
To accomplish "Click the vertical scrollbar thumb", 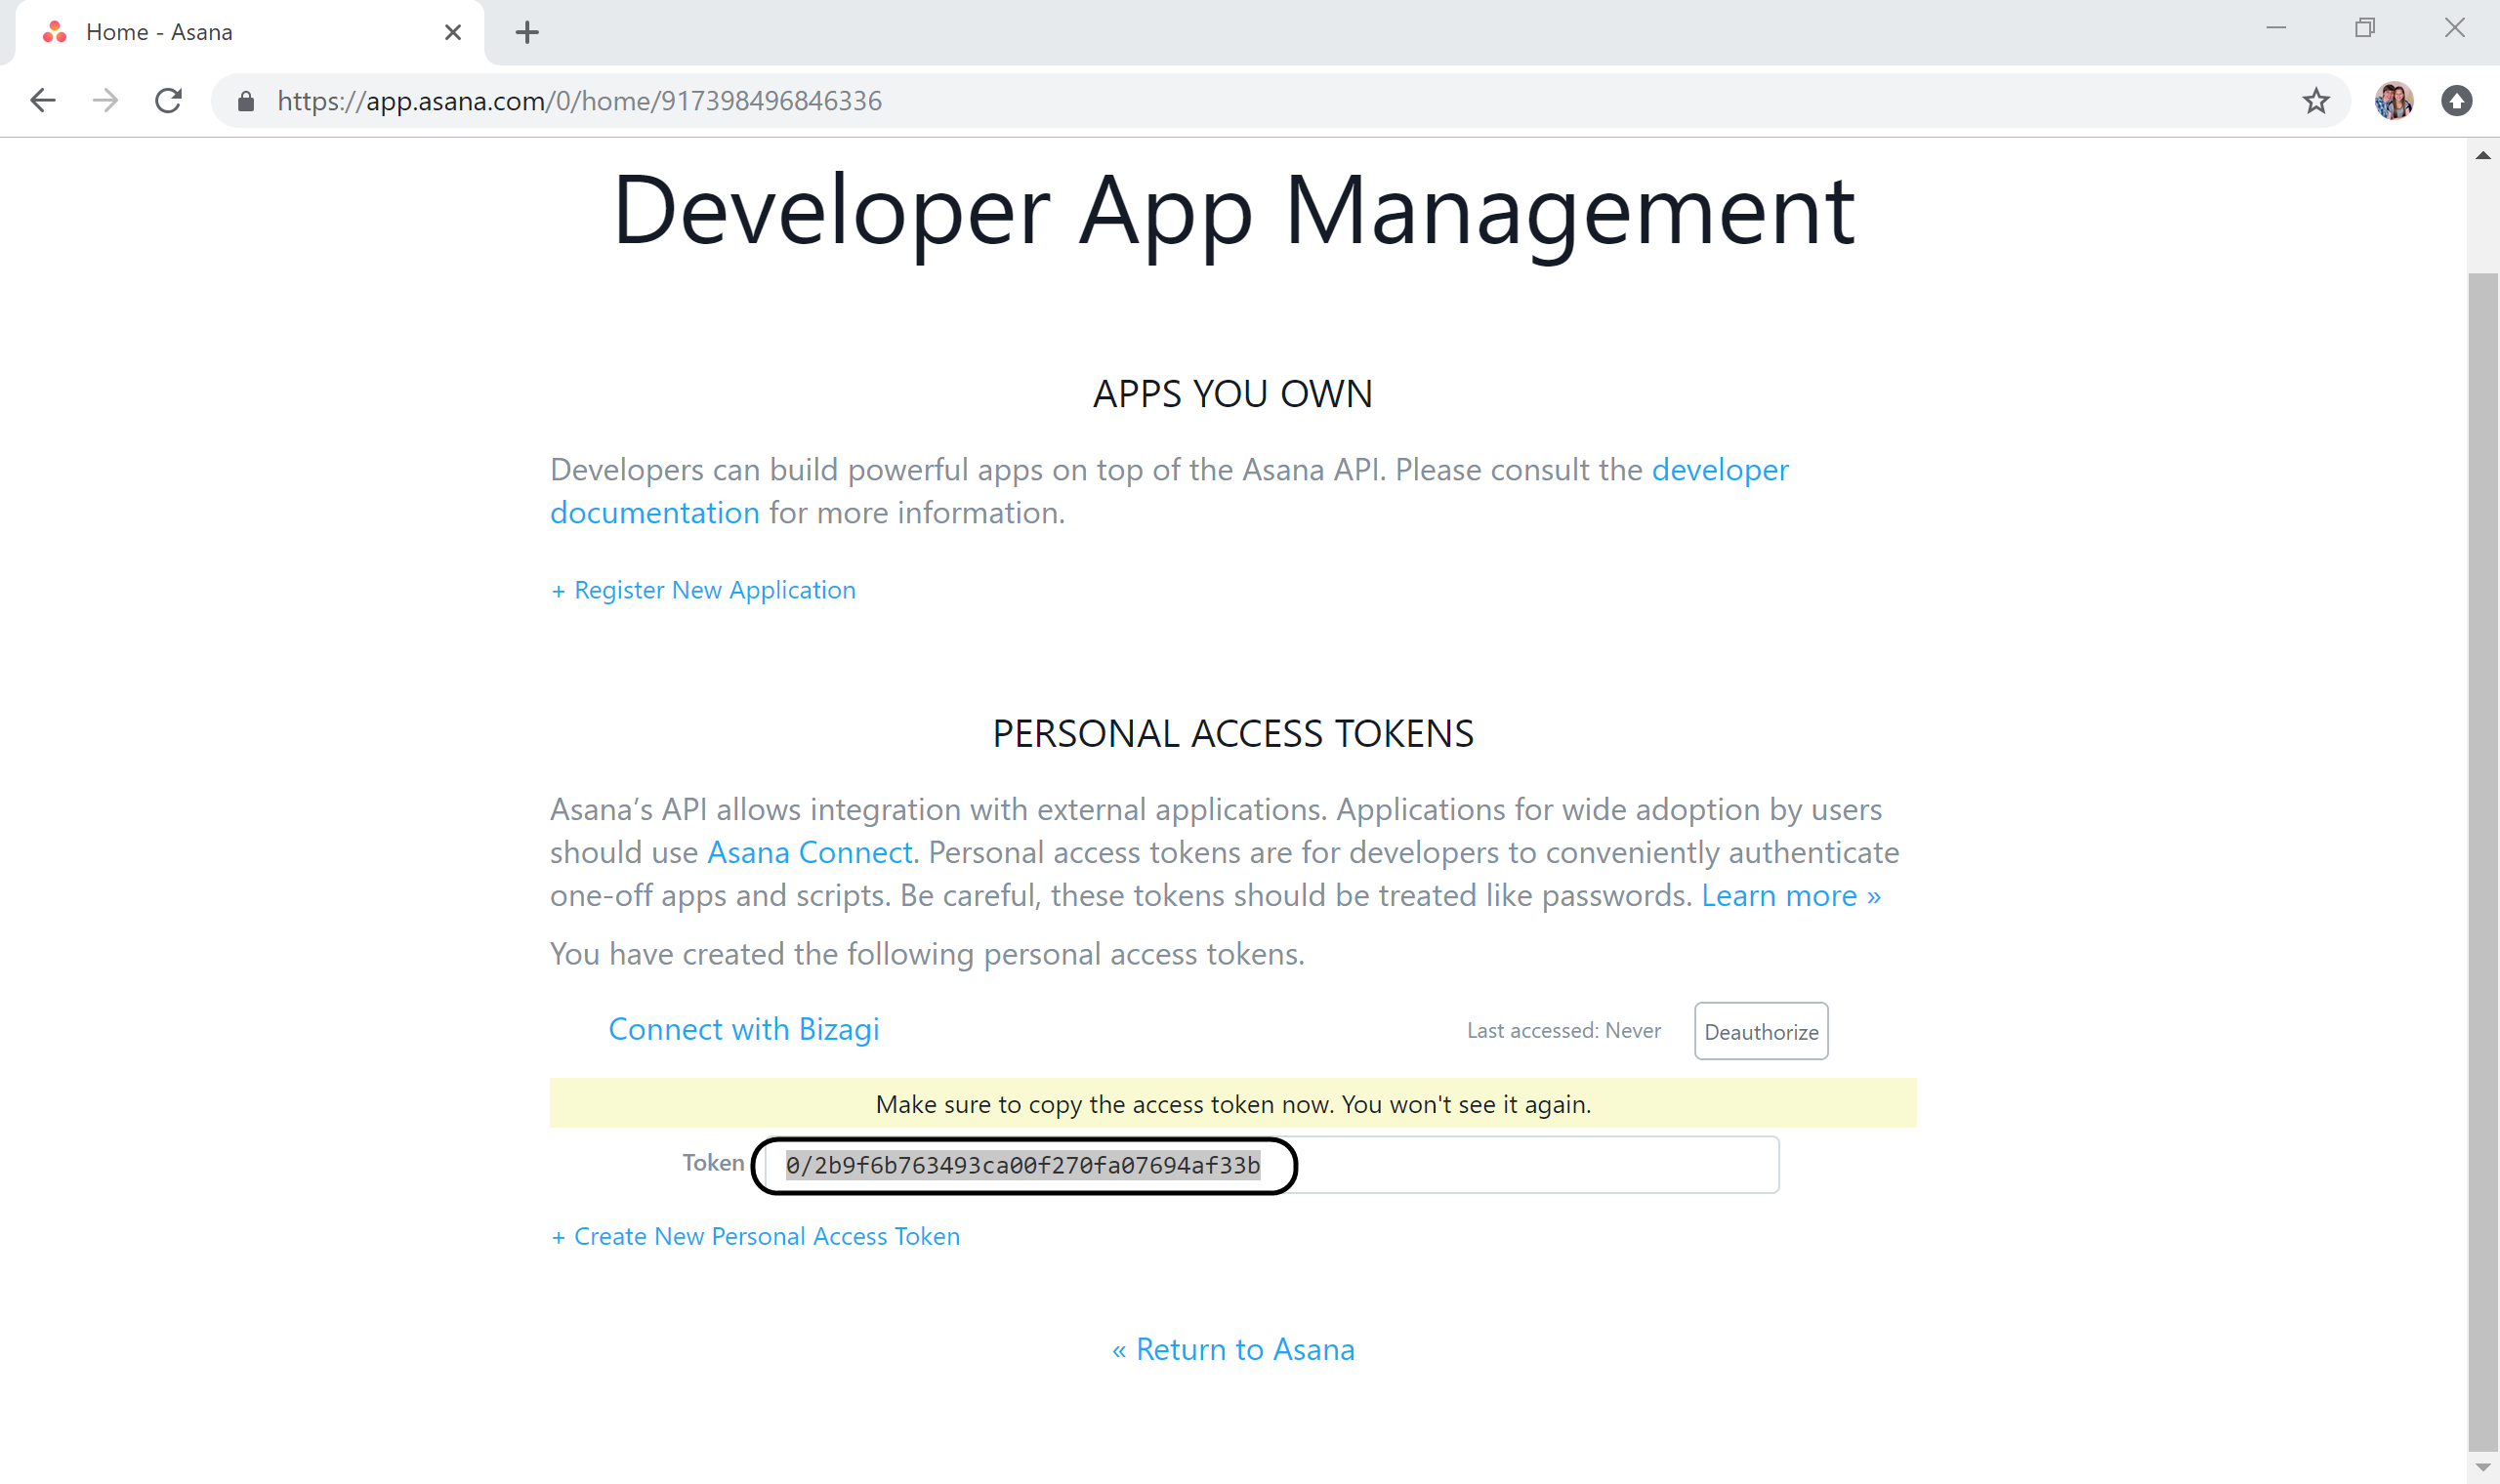I will click(2483, 861).
